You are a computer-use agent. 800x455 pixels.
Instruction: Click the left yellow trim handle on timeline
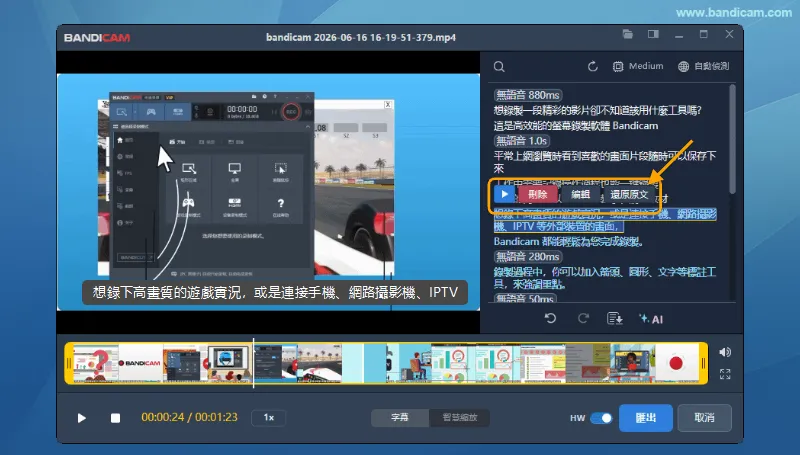pos(69,363)
